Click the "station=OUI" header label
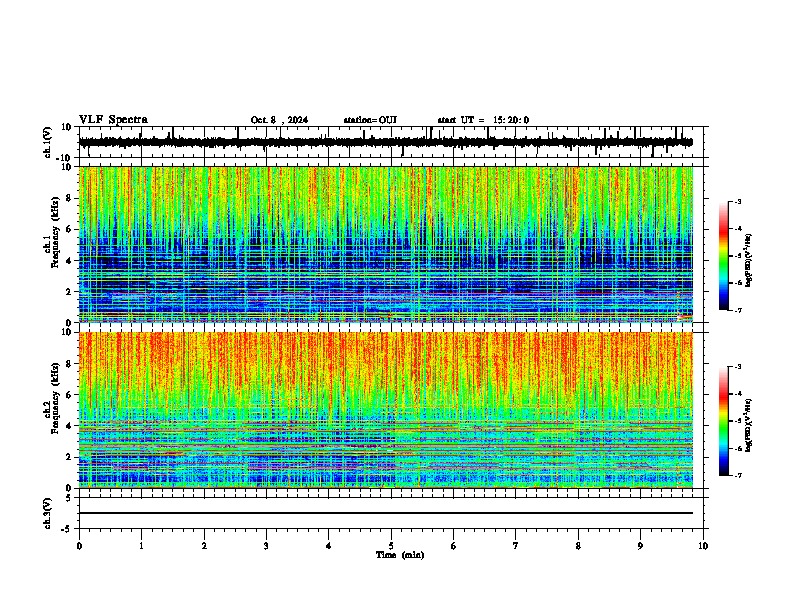This screenshot has width=792, height=612. click(370, 120)
